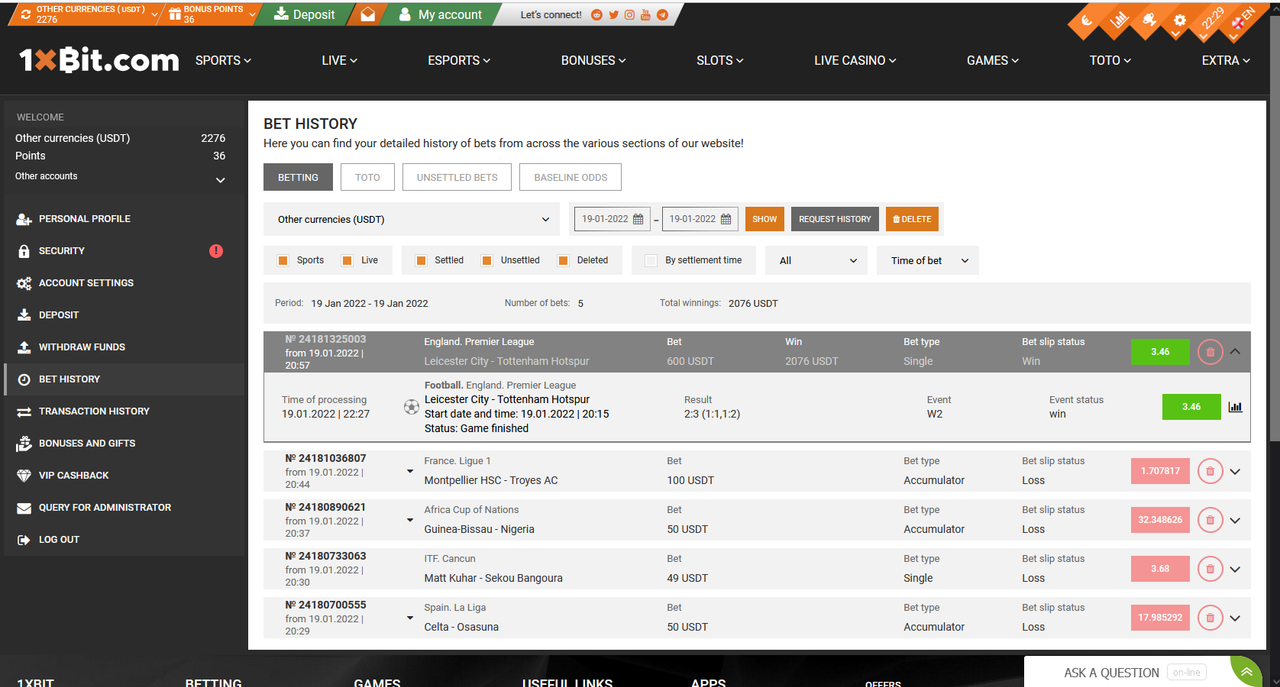Click the security alert exclamation icon
The image size is (1280, 687).
coord(216,251)
